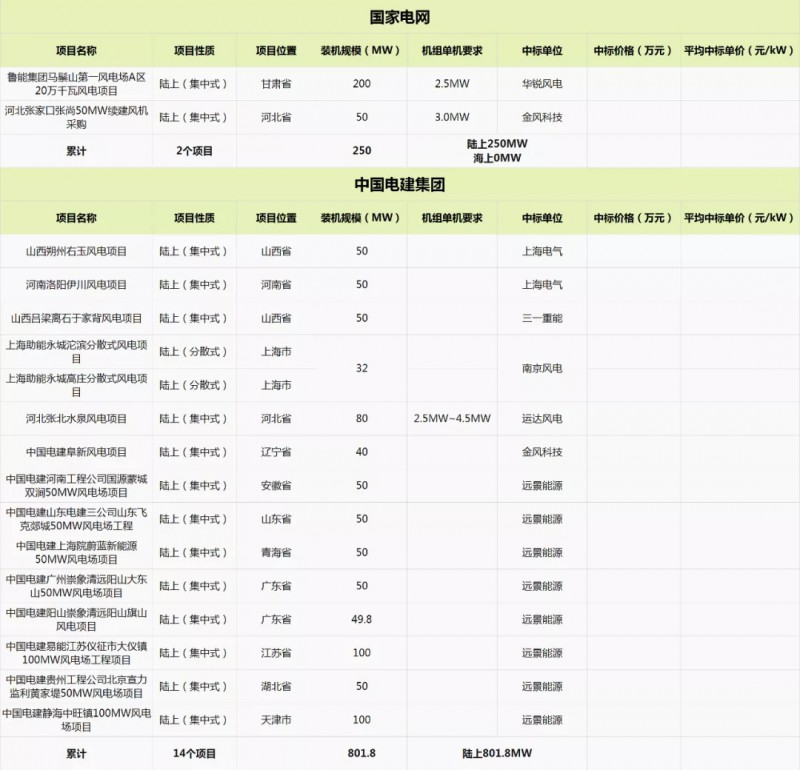Select 中标价格(万元) header in the 国家电网 table
Screen dimensions: 800x770
(x=633, y=51)
